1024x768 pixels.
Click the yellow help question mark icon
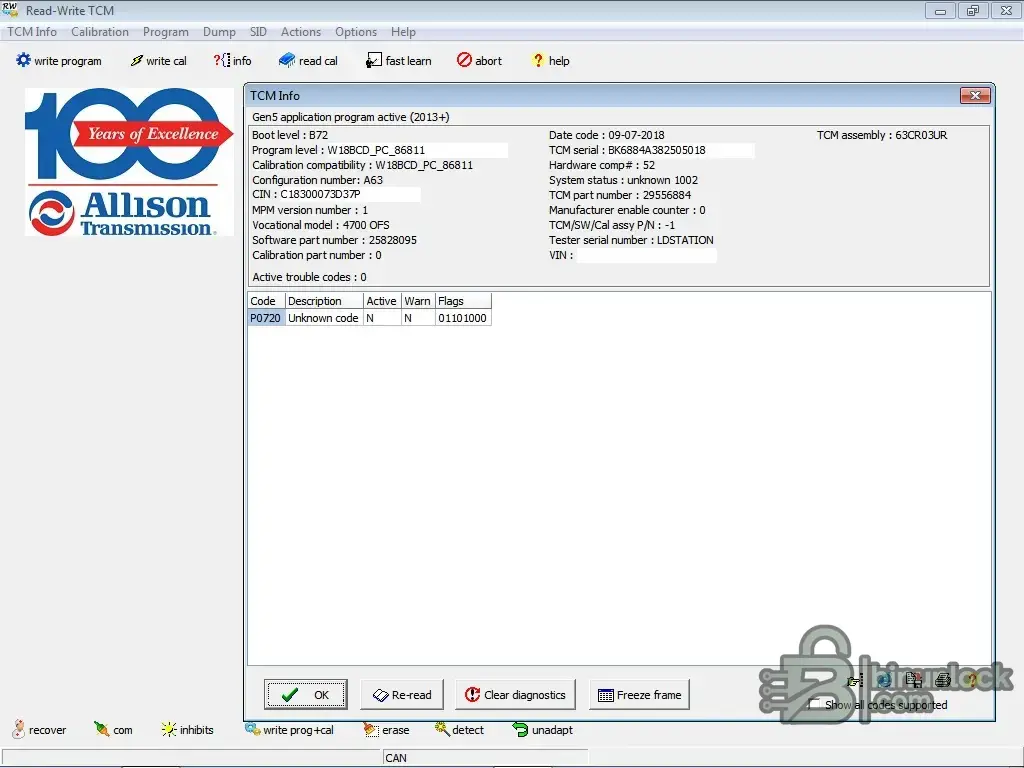click(538, 60)
